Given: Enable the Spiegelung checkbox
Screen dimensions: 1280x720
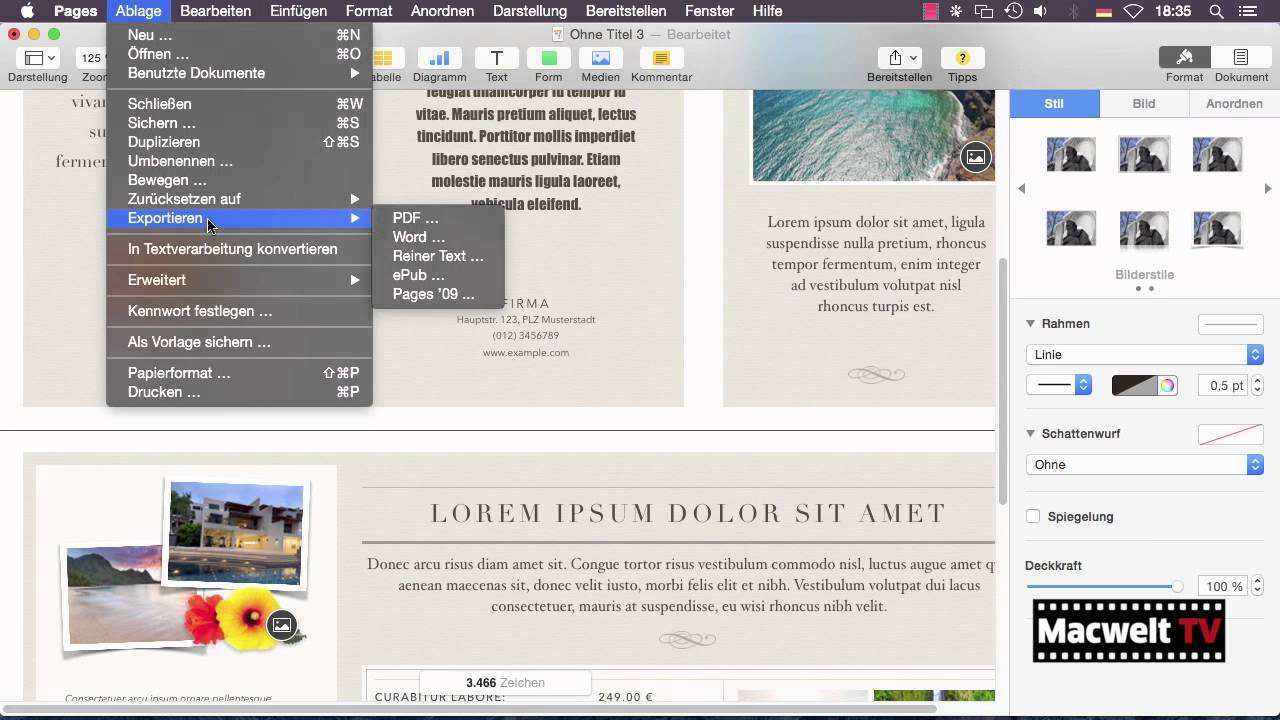Looking at the screenshot, I should pos(1033,516).
